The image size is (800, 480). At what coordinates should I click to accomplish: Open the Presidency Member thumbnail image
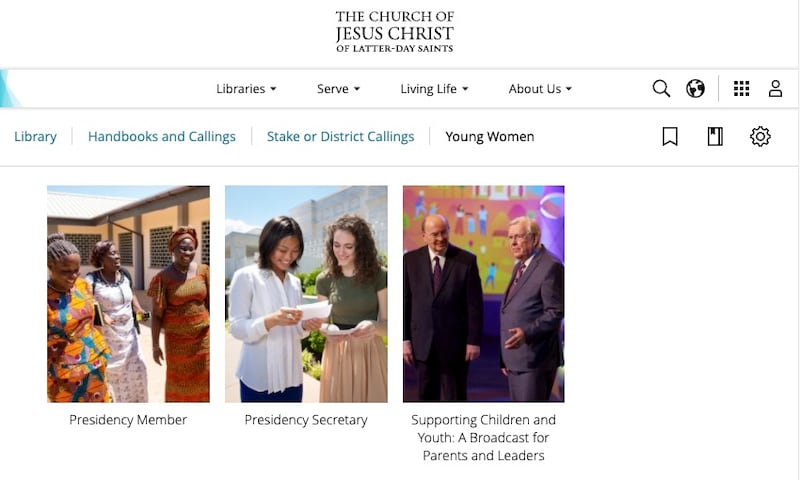coord(128,294)
